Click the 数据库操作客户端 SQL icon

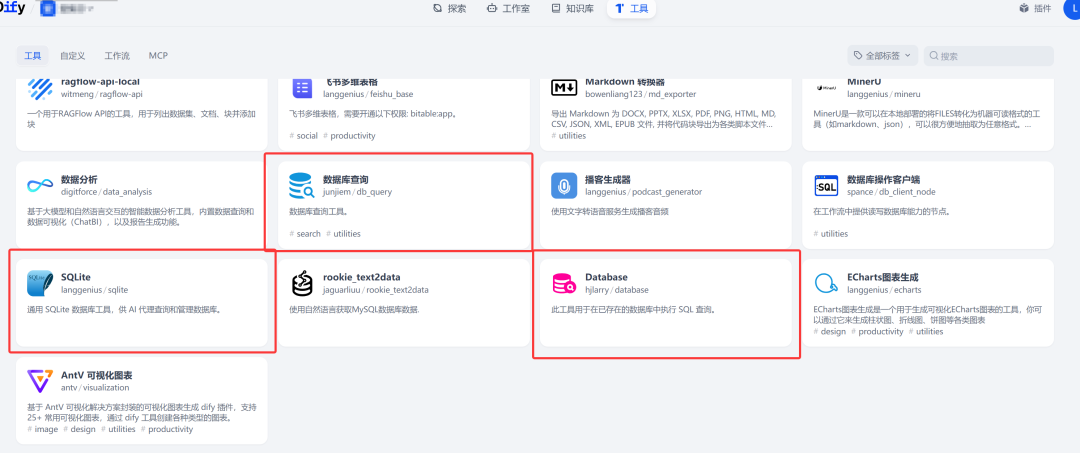826,186
